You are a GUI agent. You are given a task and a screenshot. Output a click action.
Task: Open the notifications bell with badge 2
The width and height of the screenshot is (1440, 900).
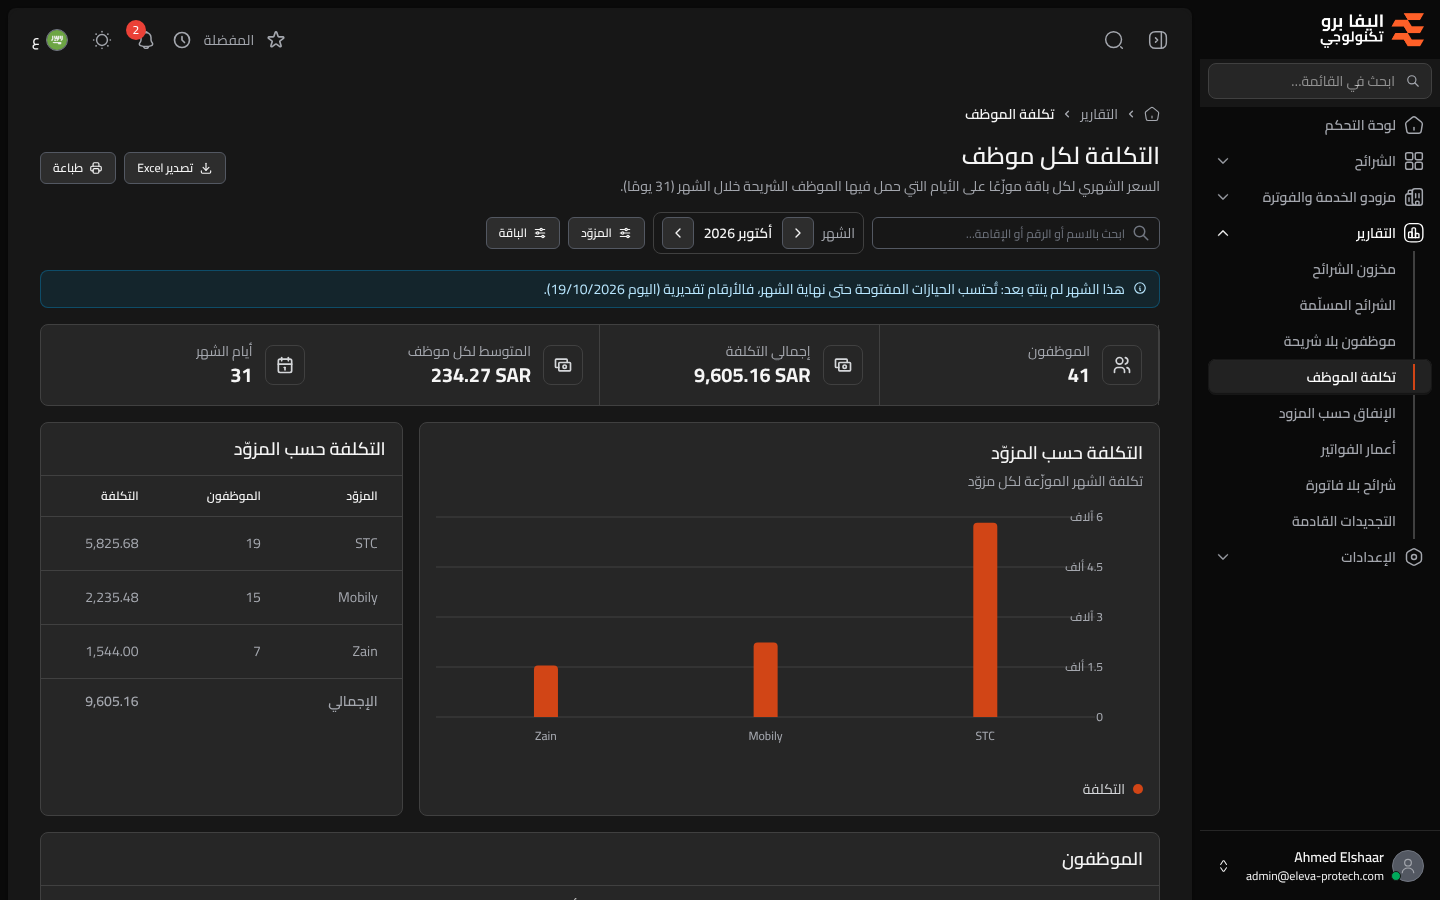point(145,40)
